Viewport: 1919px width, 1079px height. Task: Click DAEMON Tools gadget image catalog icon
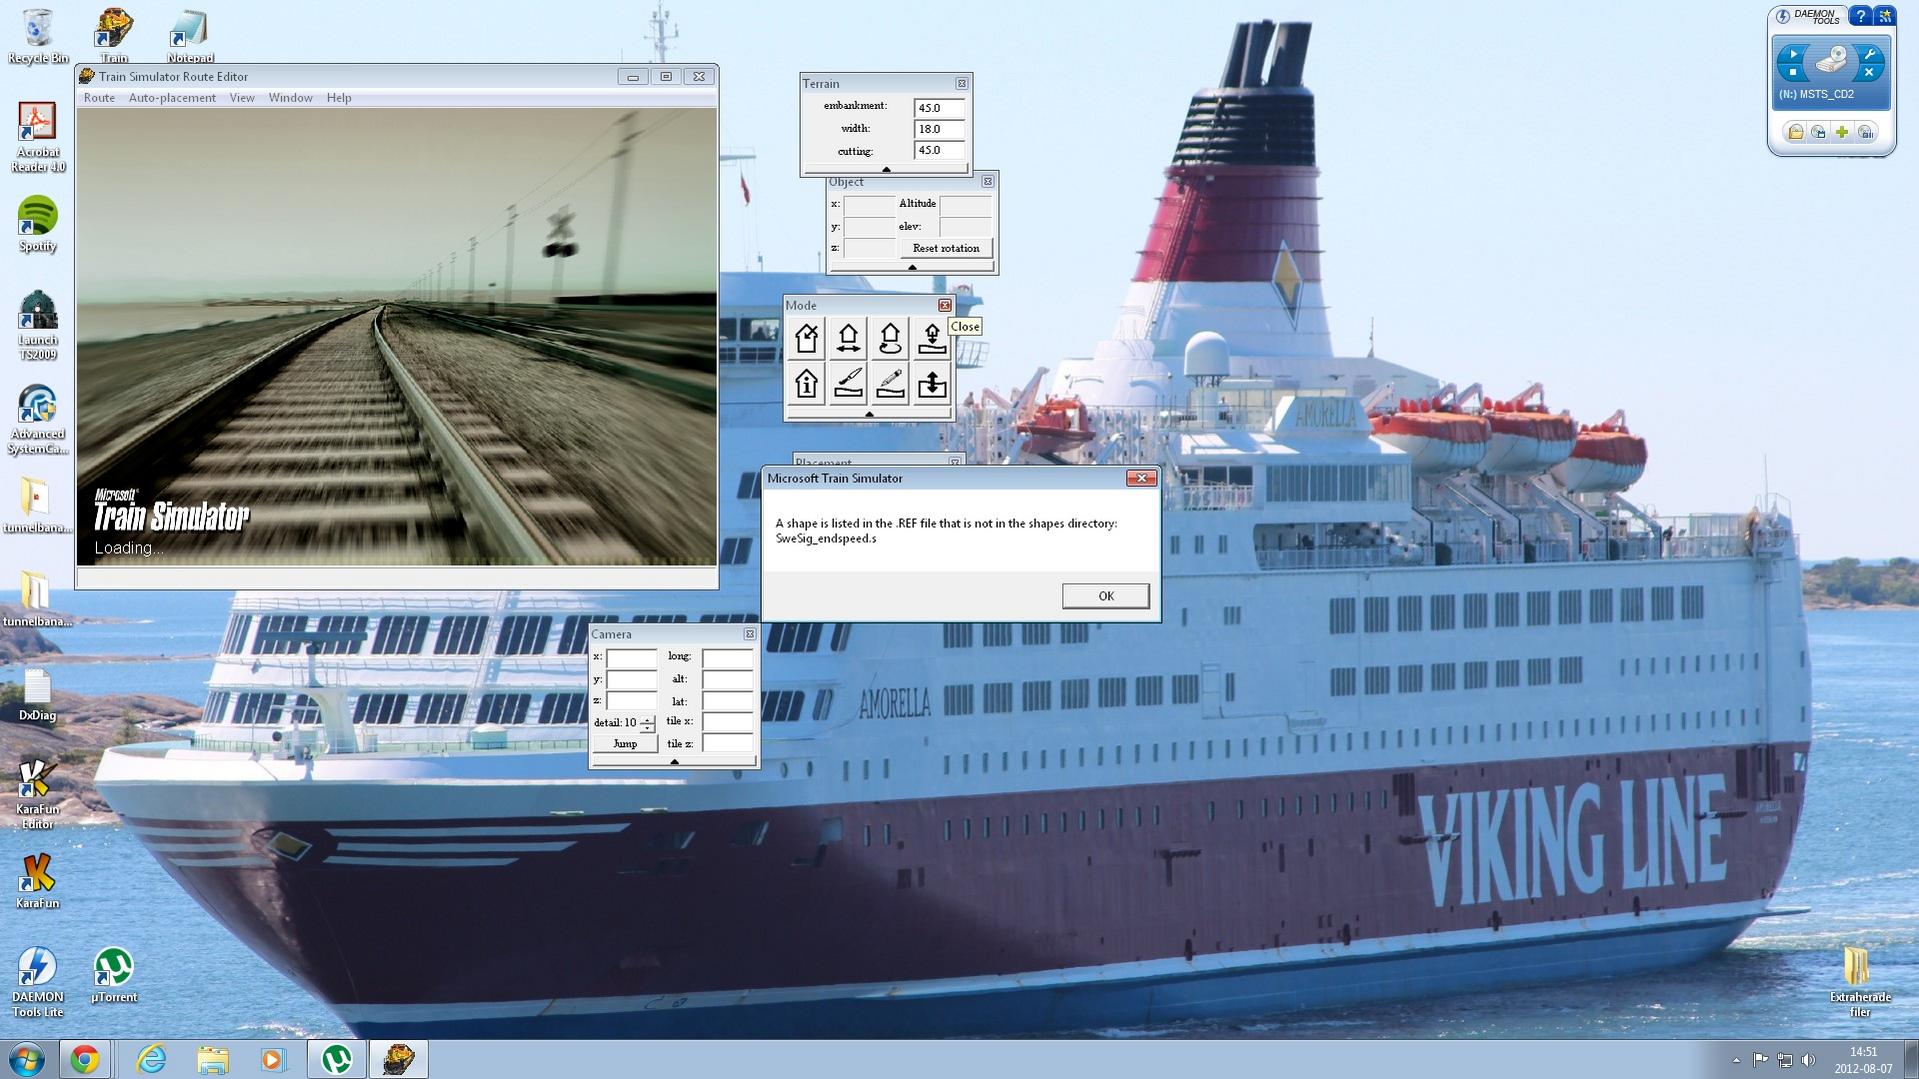pos(1819,132)
